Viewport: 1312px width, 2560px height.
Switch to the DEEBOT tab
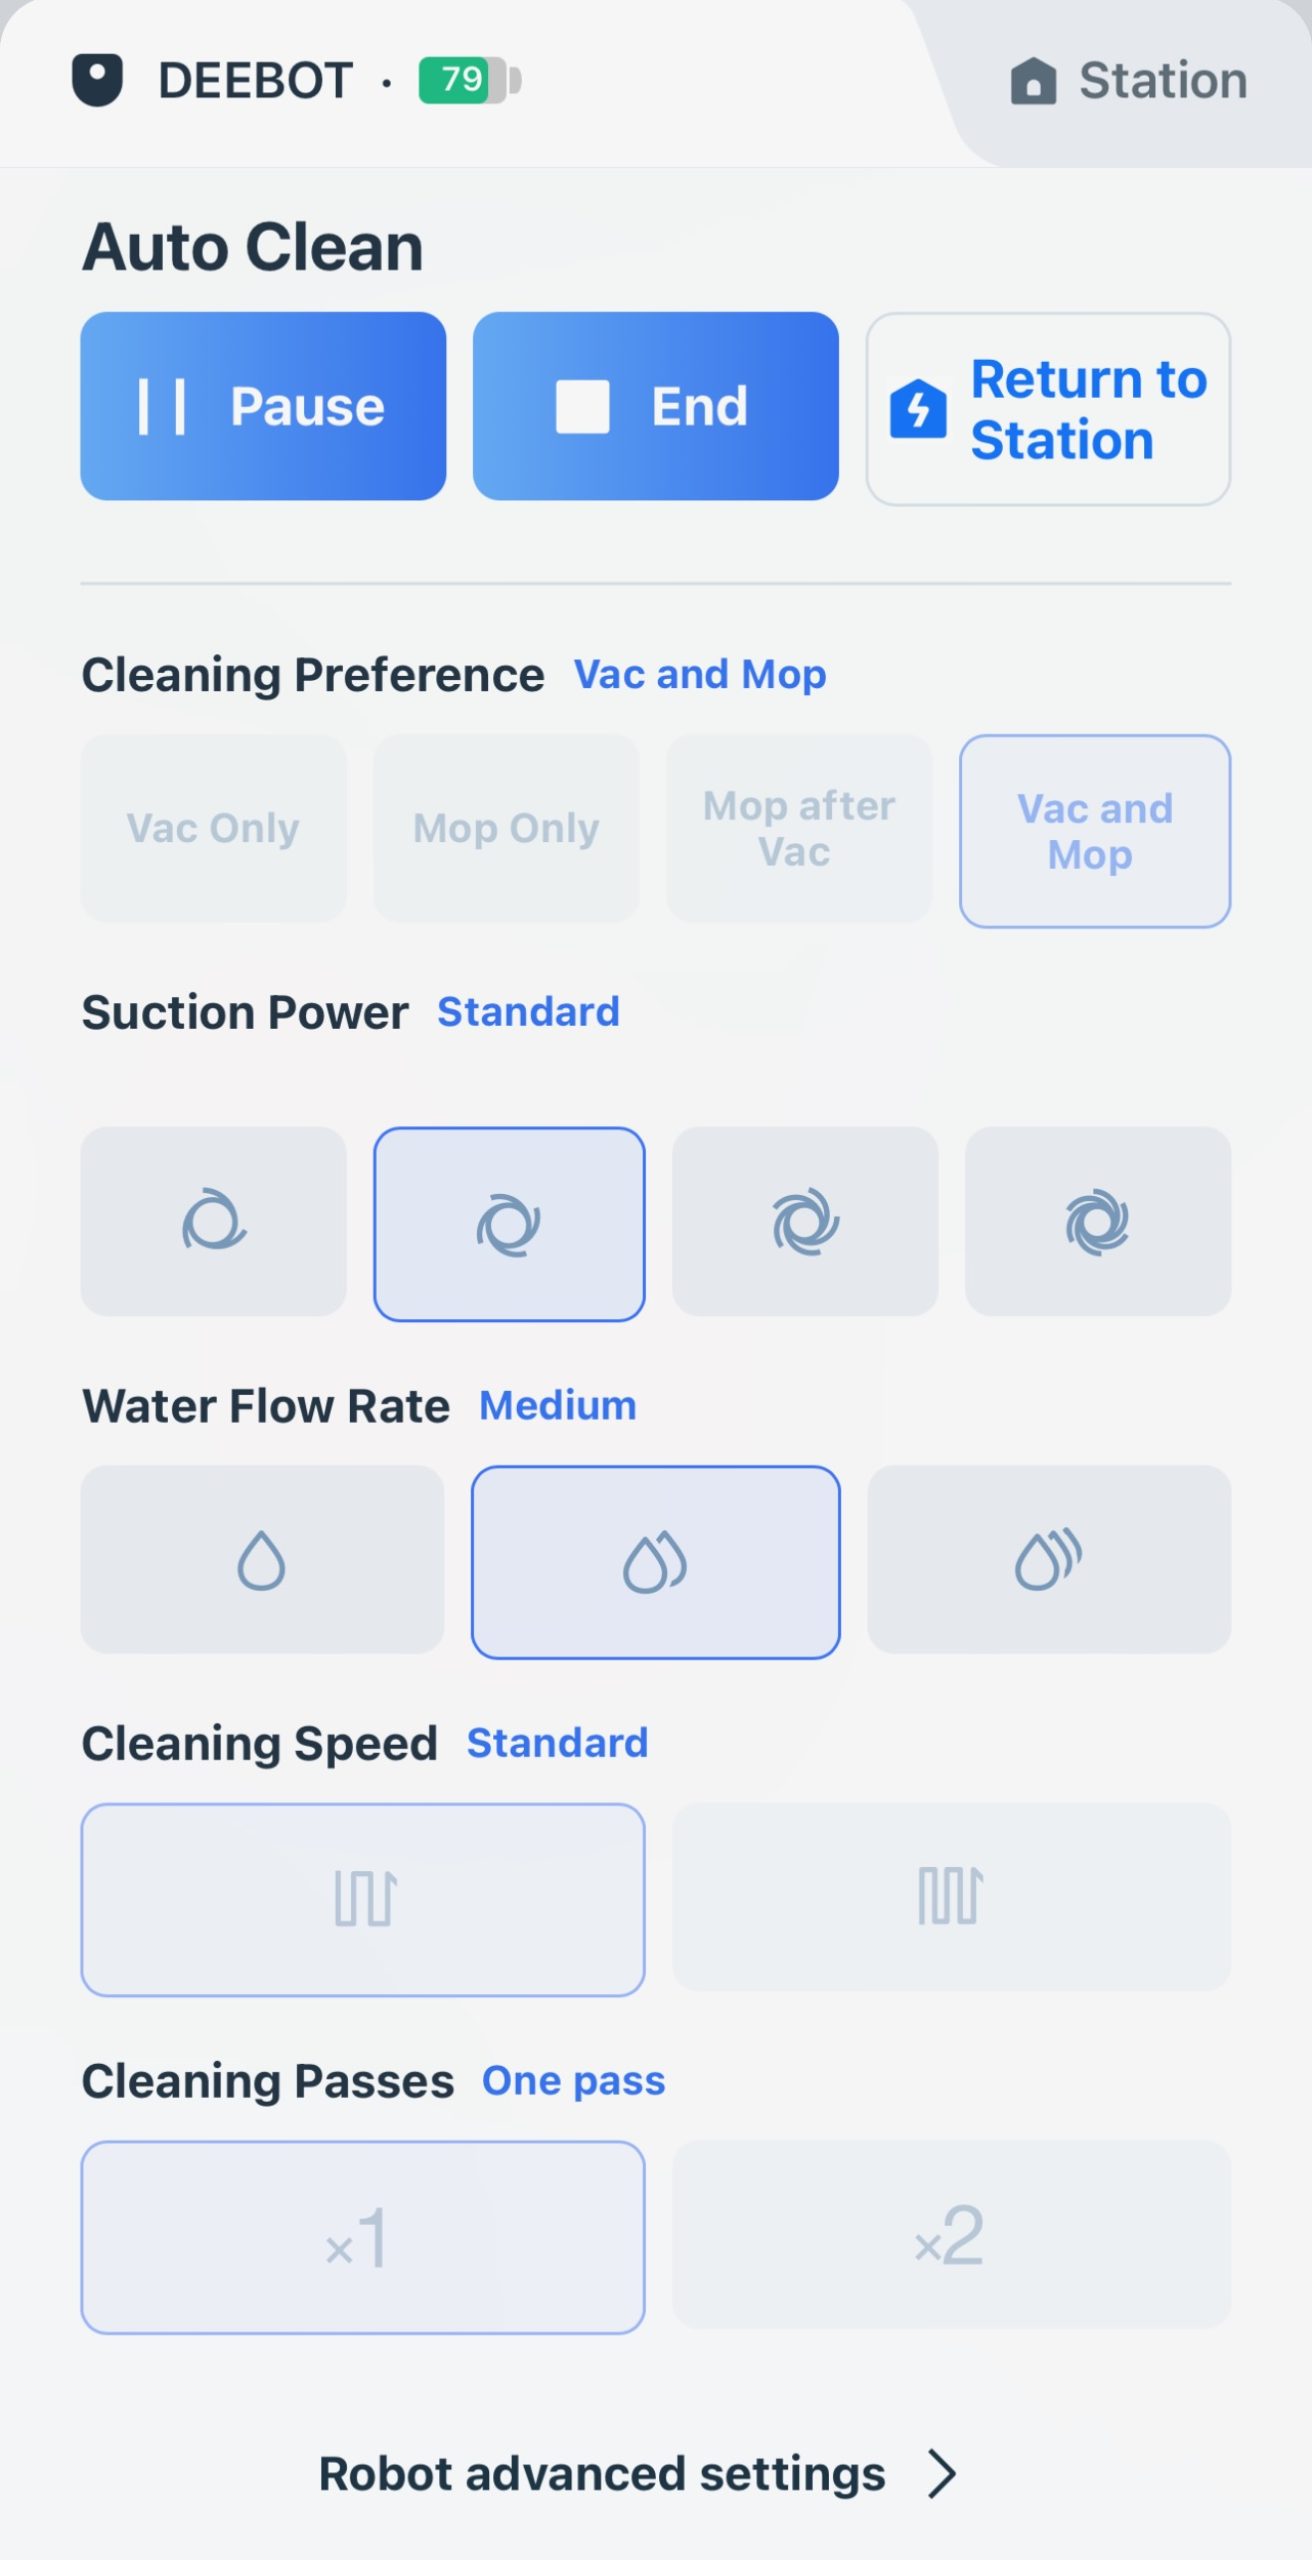click(x=255, y=81)
